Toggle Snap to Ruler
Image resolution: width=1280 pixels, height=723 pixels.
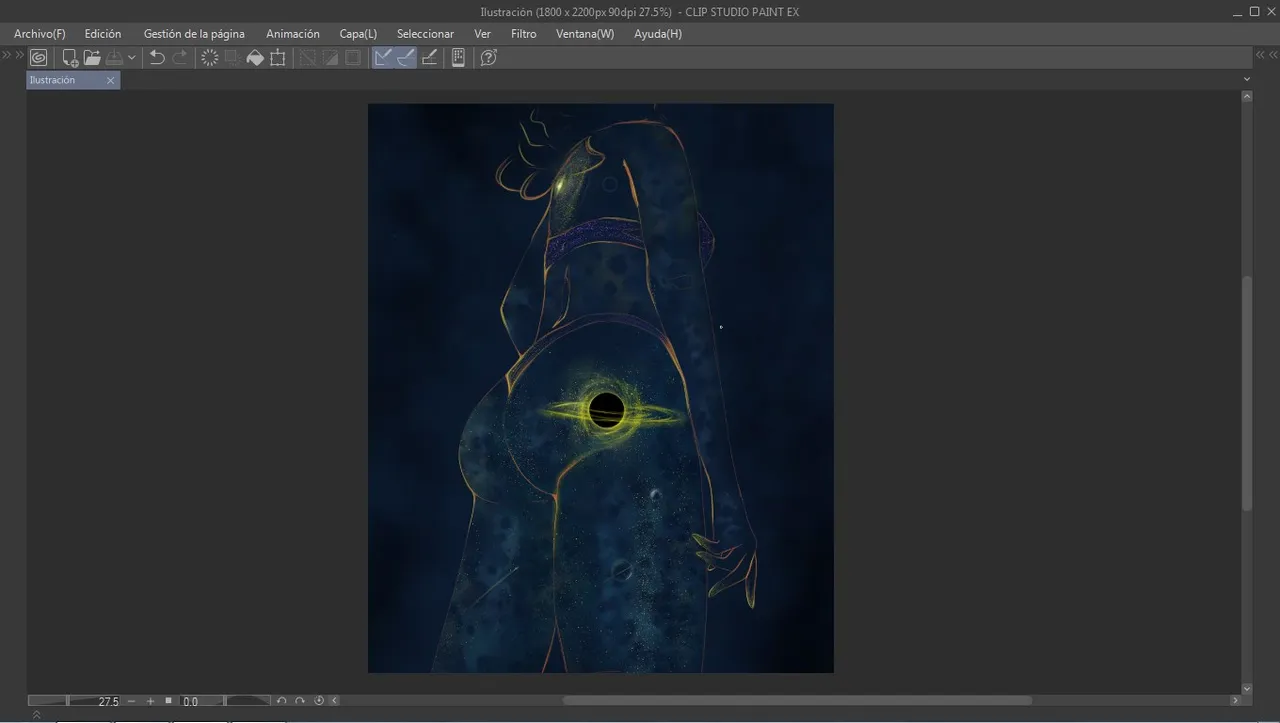tap(383, 58)
